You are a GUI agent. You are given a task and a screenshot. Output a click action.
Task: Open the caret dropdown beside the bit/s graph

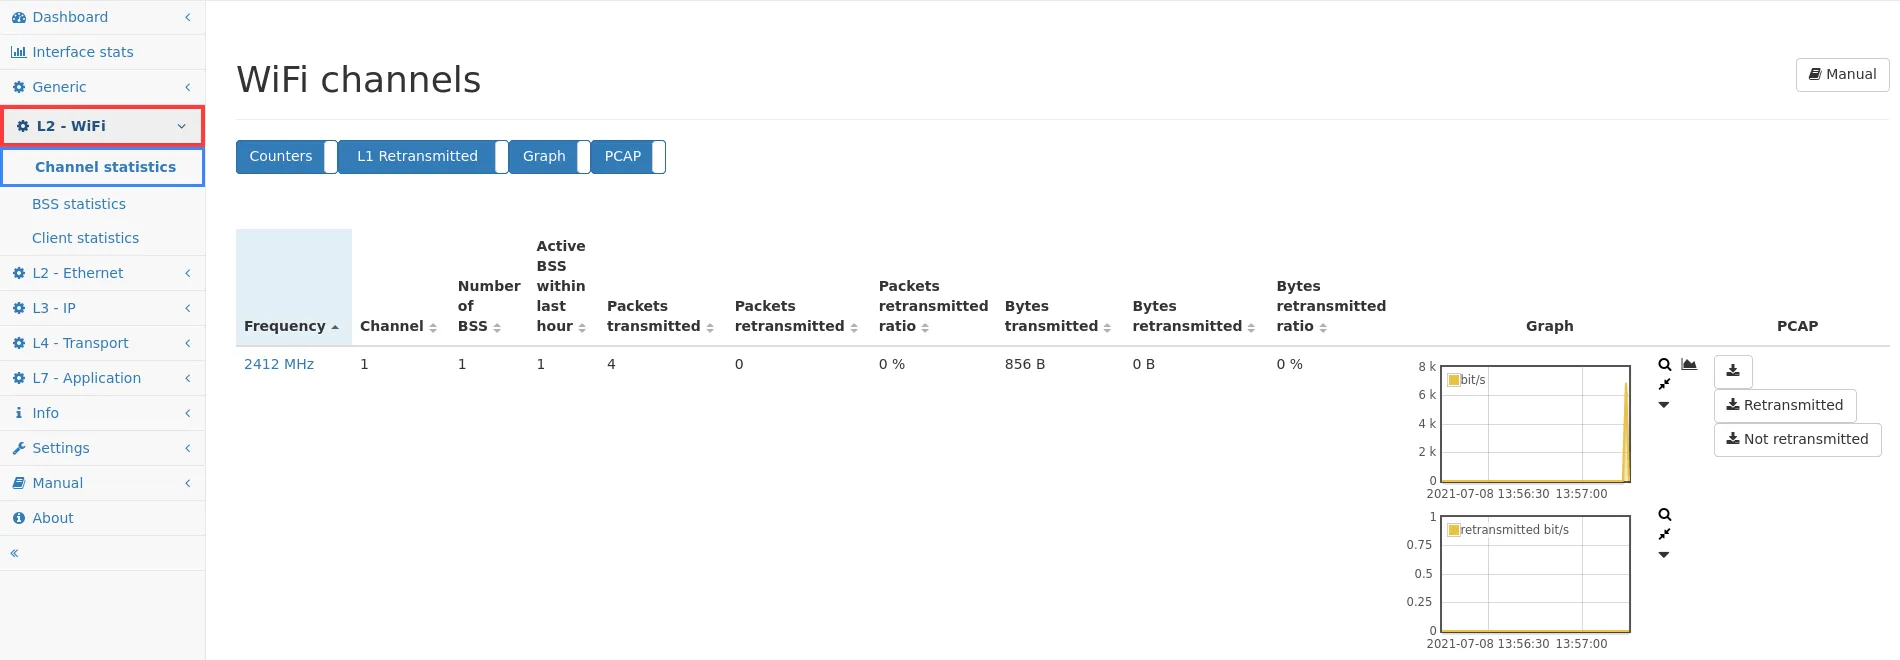pos(1664,405)
